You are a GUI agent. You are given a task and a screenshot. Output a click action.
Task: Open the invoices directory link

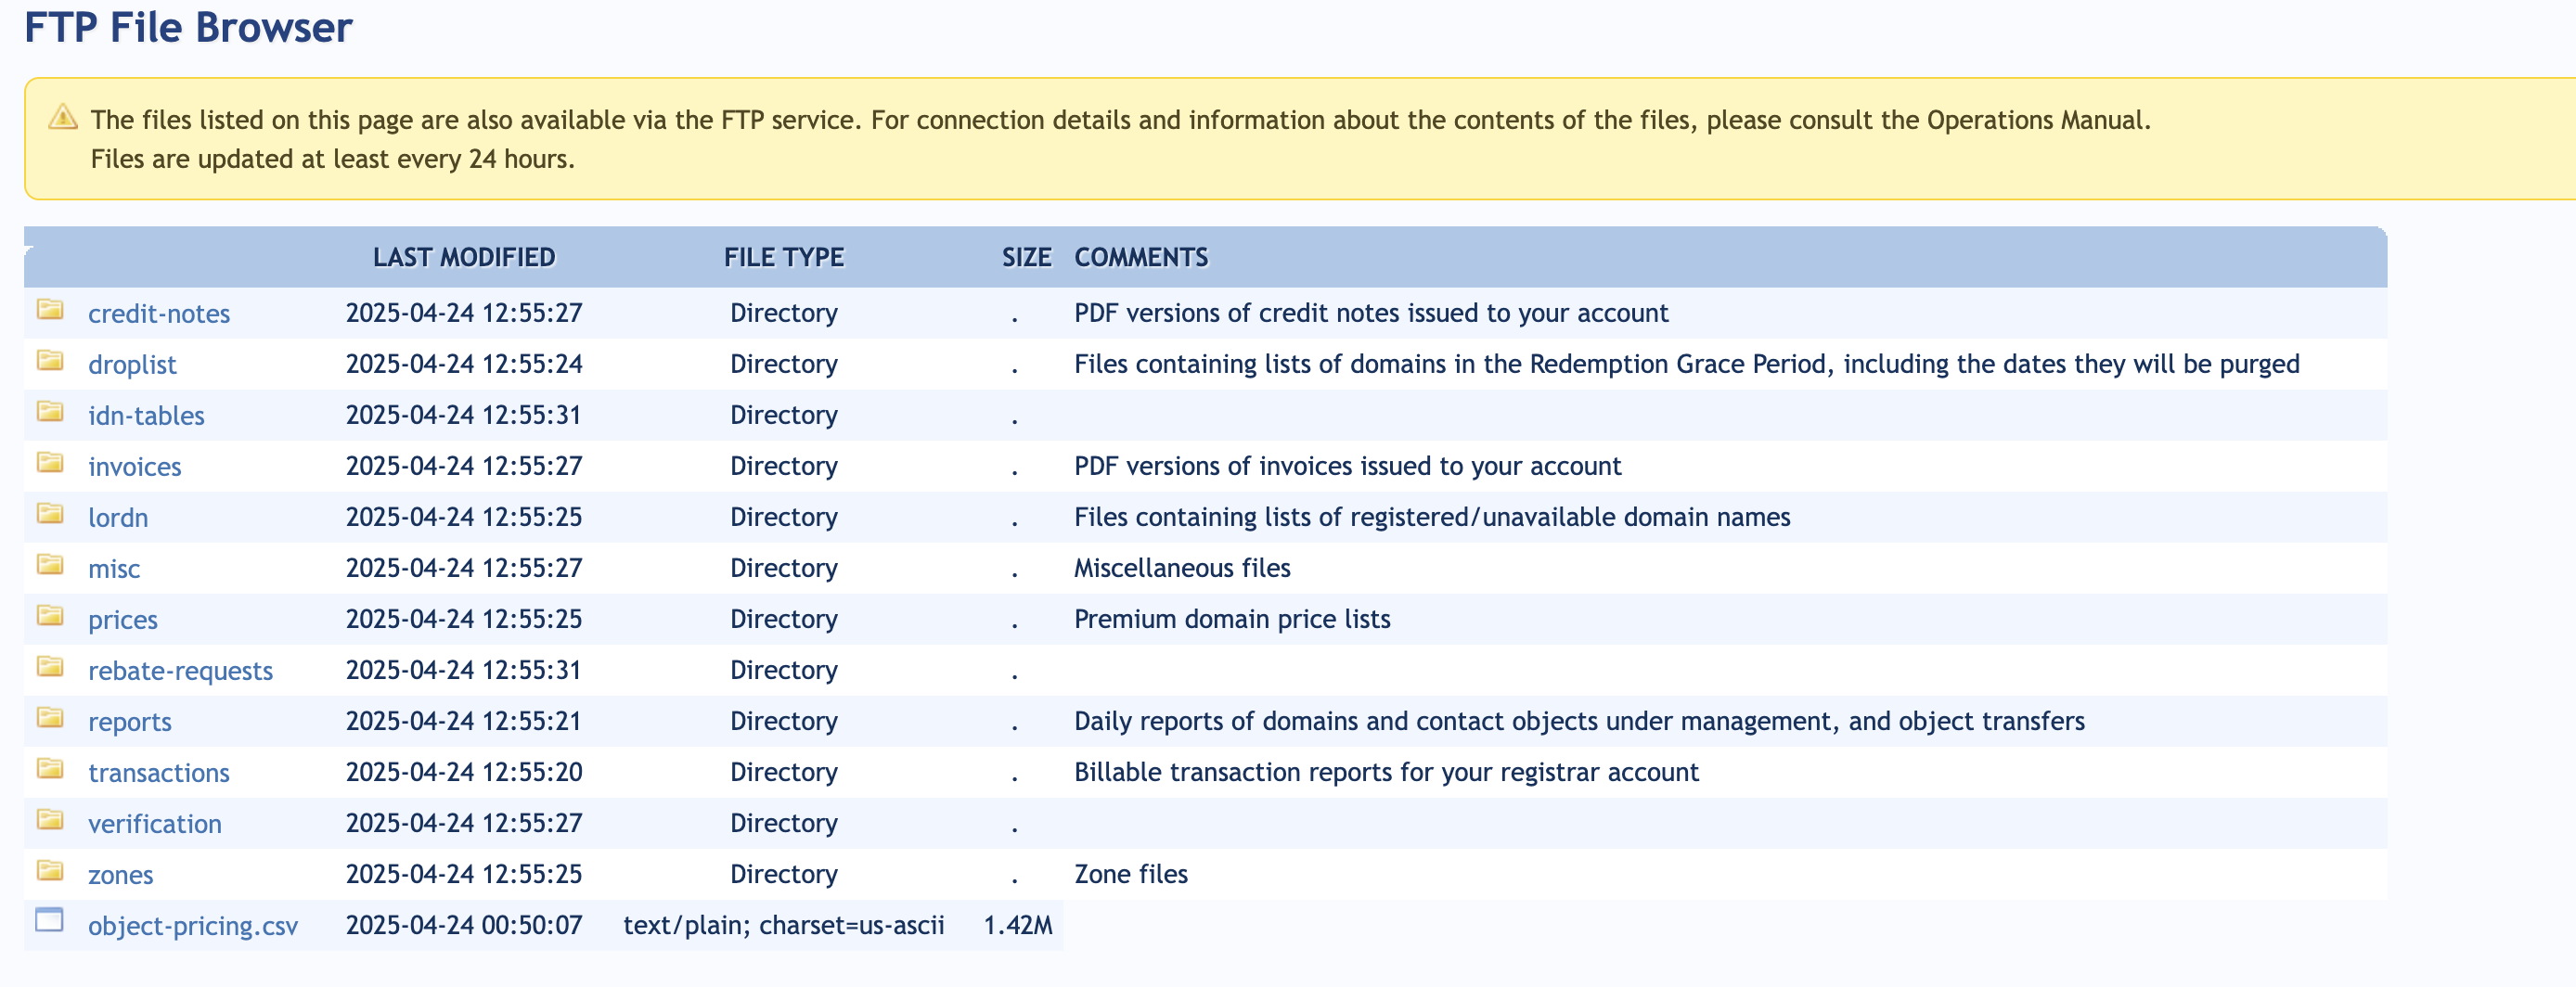pos(135,467)
